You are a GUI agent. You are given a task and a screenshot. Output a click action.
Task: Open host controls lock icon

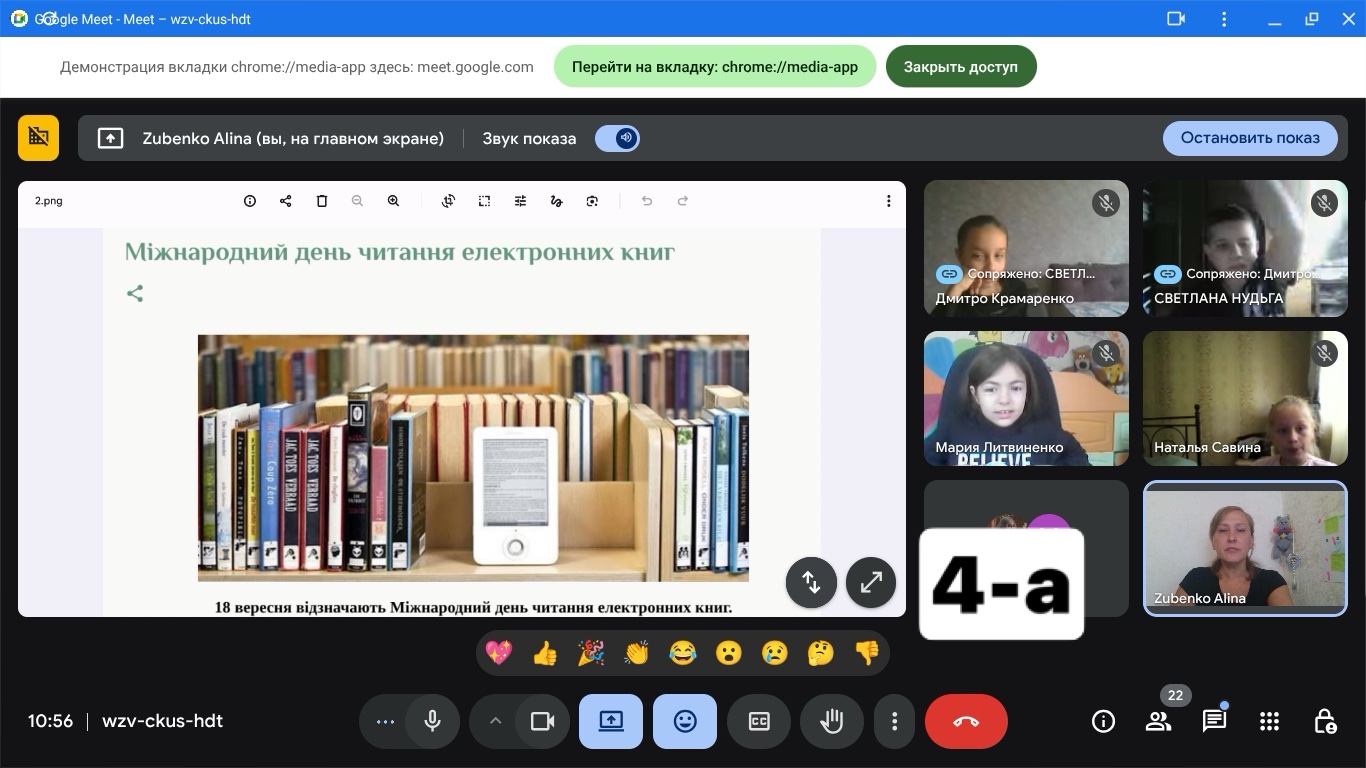[1324, 721]
